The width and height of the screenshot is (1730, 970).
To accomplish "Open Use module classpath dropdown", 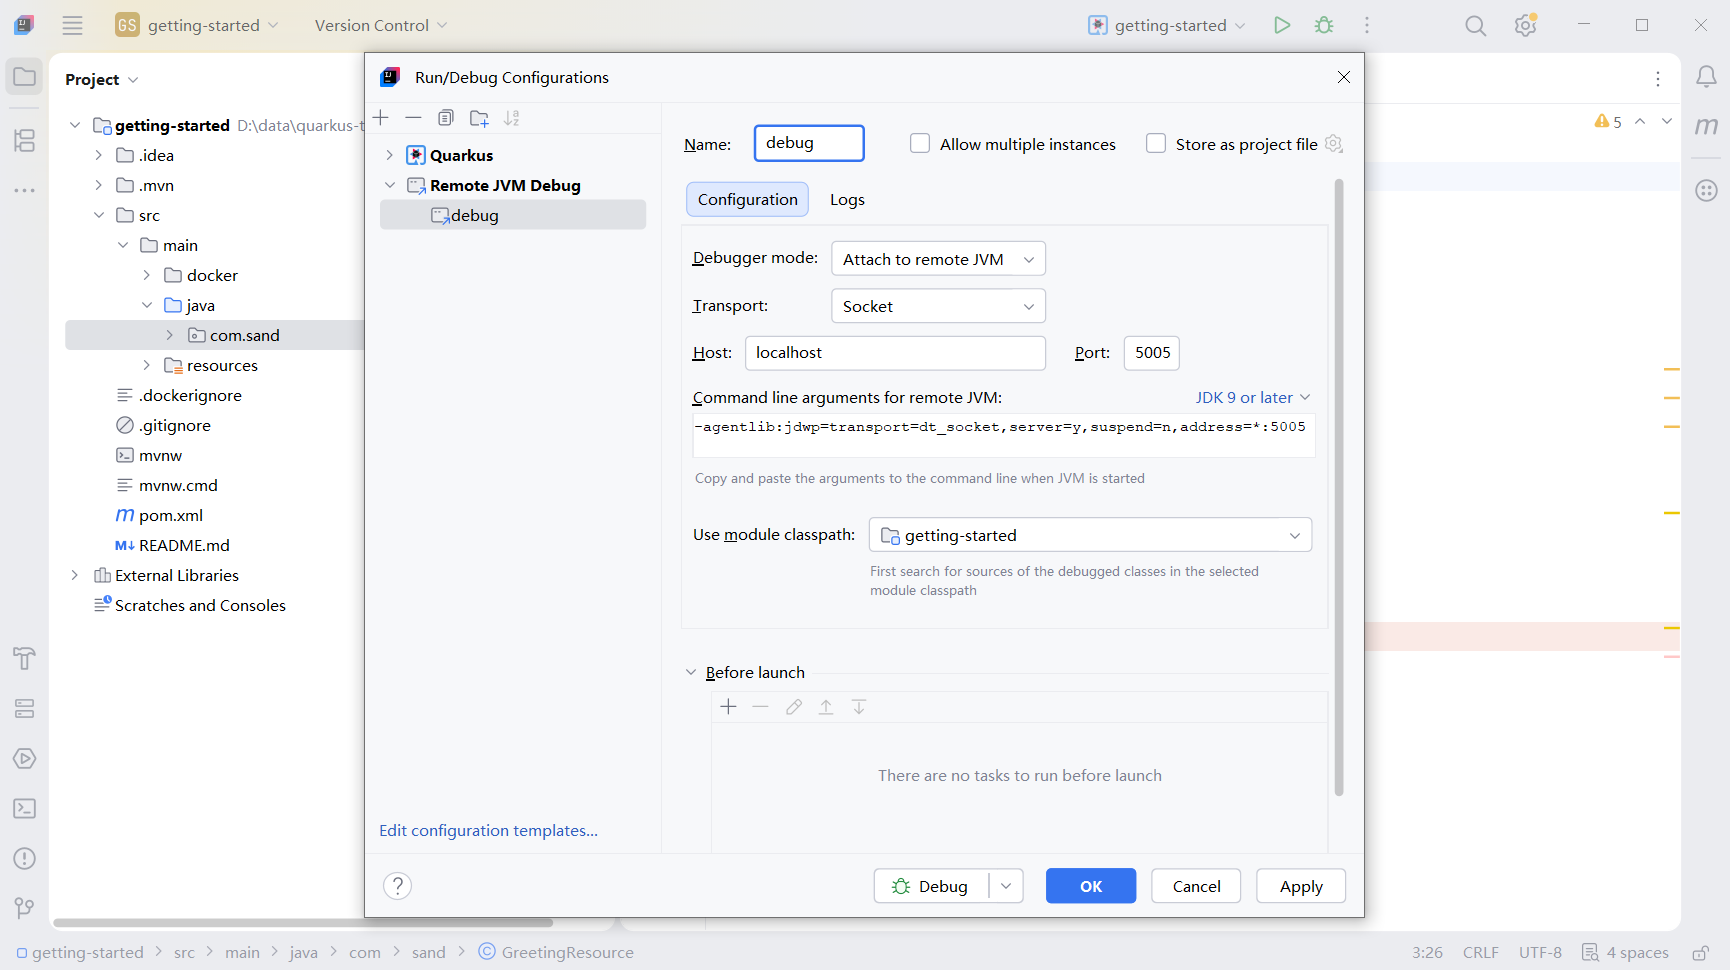I will 1090,535.
